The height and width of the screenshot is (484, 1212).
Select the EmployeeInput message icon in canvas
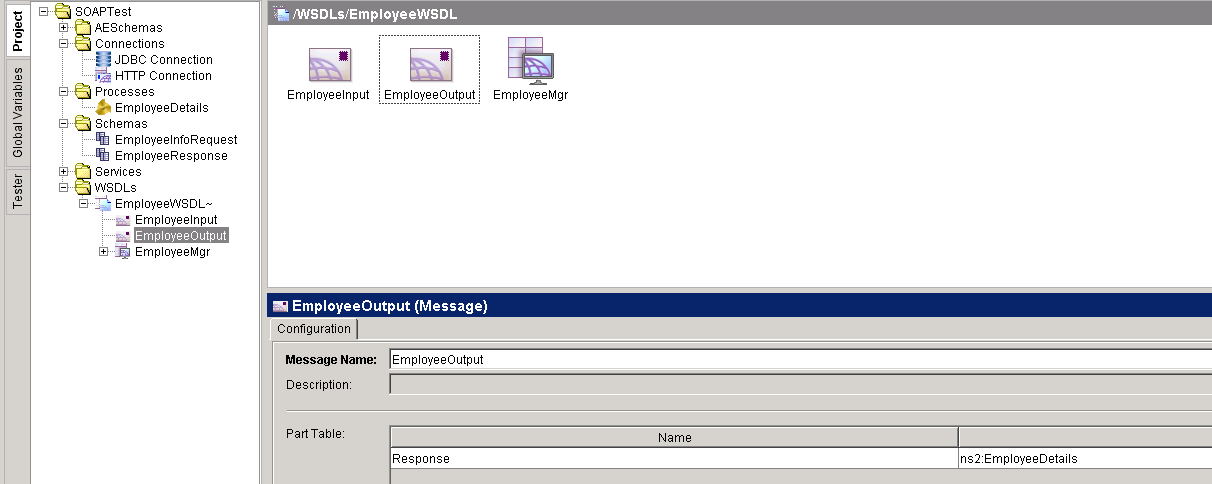coord(329,65)
